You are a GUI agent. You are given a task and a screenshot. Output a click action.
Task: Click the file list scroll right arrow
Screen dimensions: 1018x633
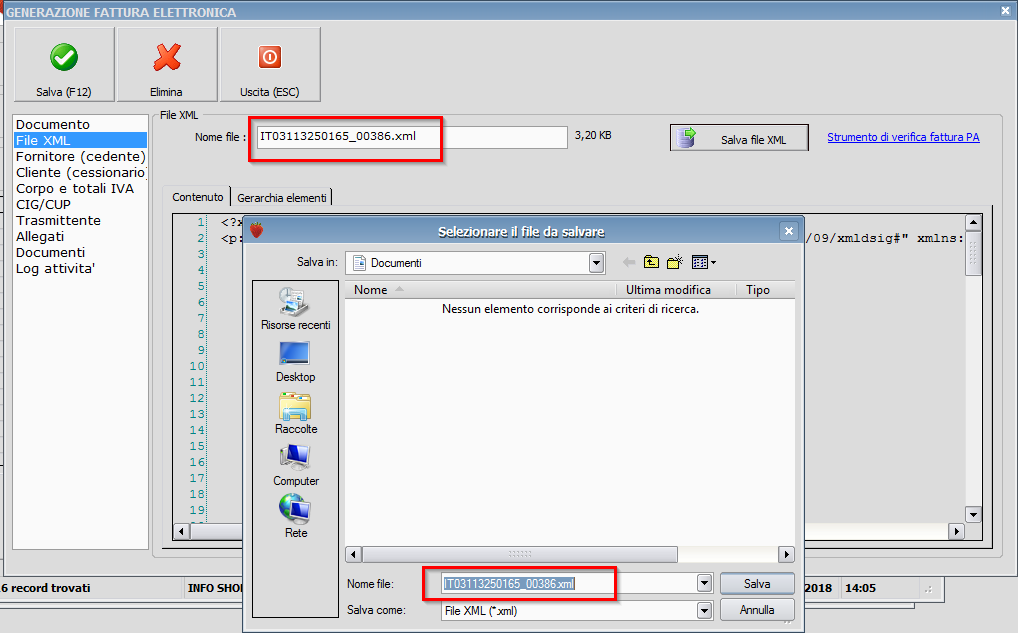pos(786,554)
